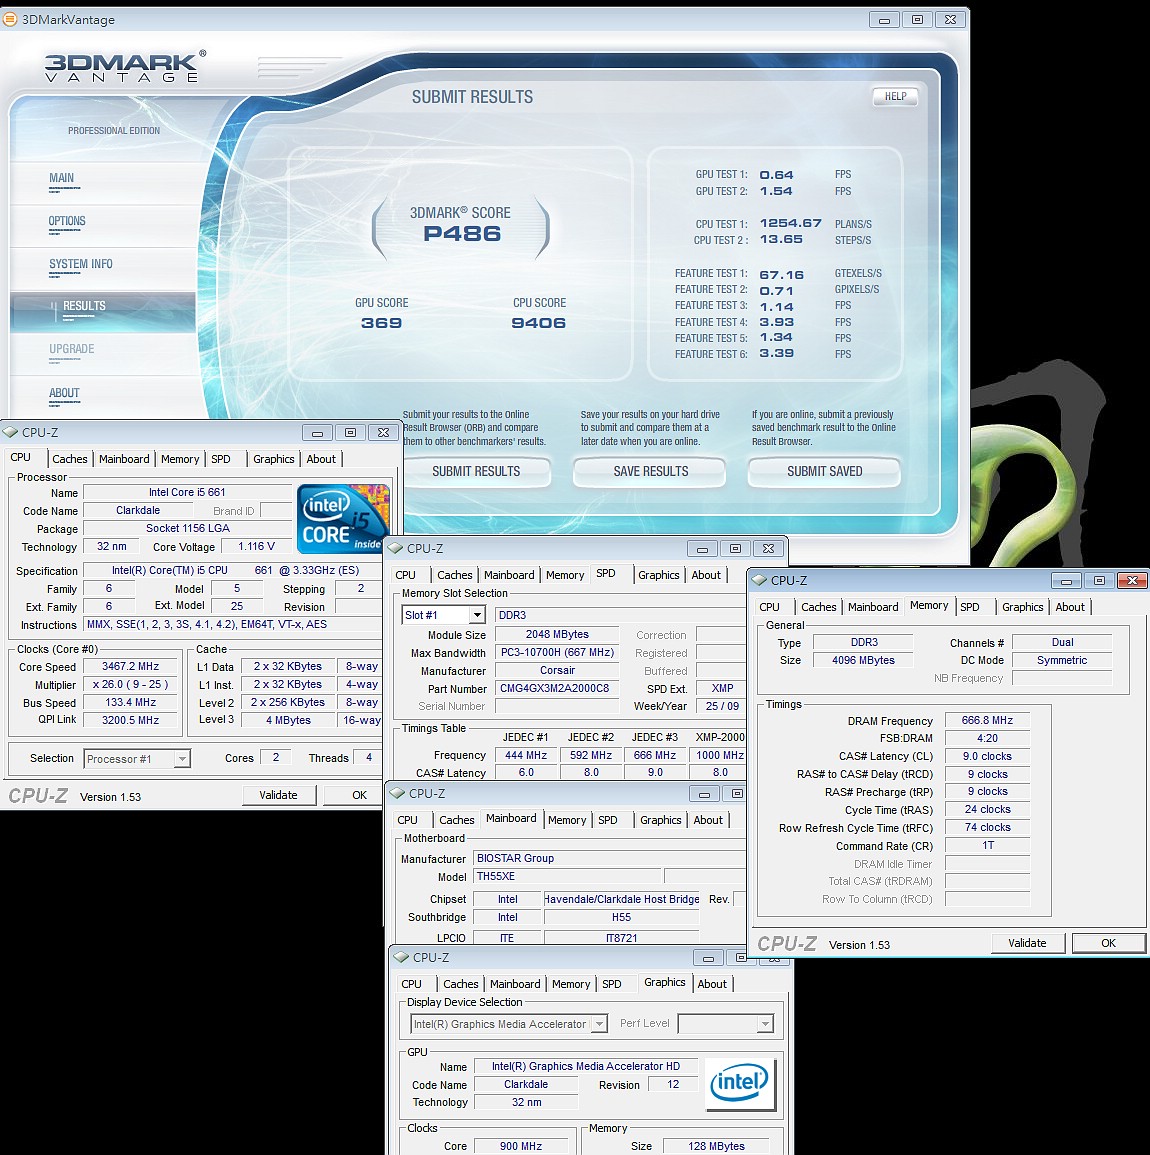Click the GPU score 369 value

[x=381, y=323]
